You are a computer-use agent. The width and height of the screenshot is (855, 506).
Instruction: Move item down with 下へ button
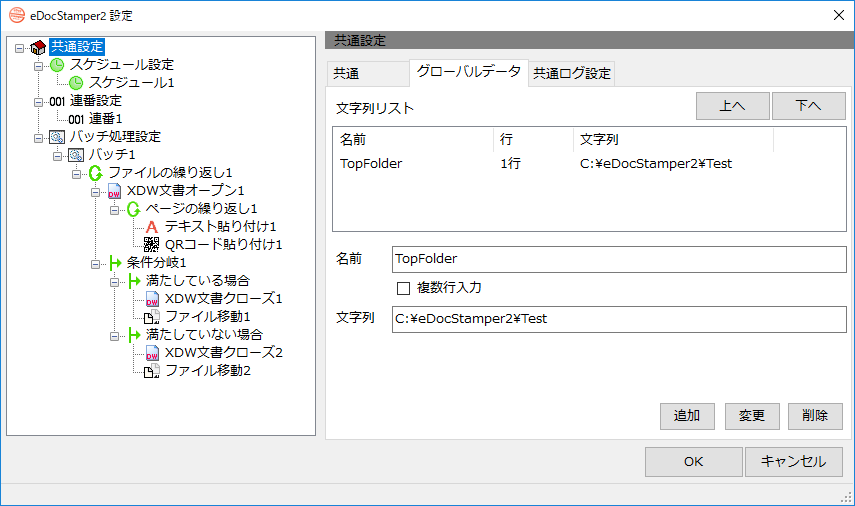coord(809,106)
